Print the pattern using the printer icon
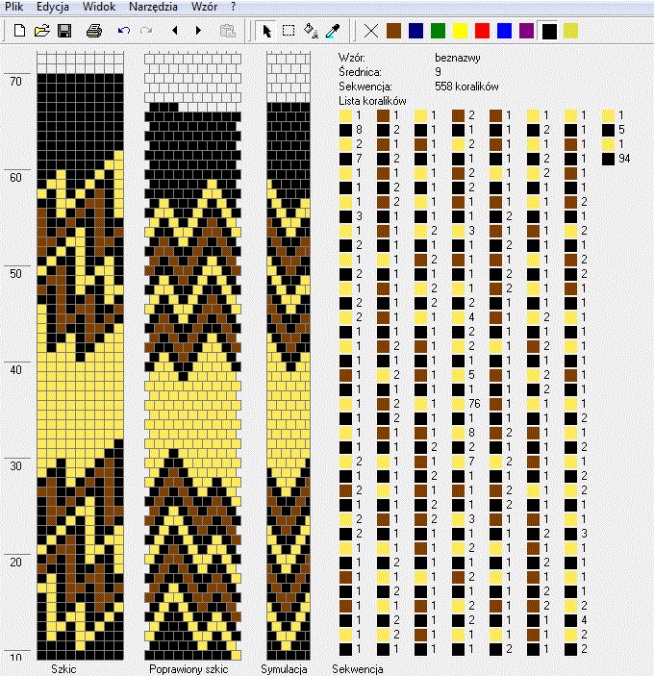Viewport: 654px width, 676px height. pyautogui.click(x=94, y=31)
